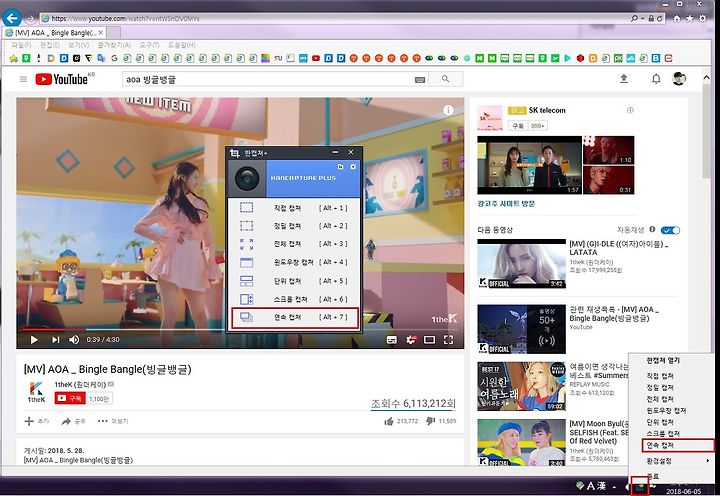Screen dimensions: 720x496
Task: Mute the video volume speaker icon
Action: 73,340
